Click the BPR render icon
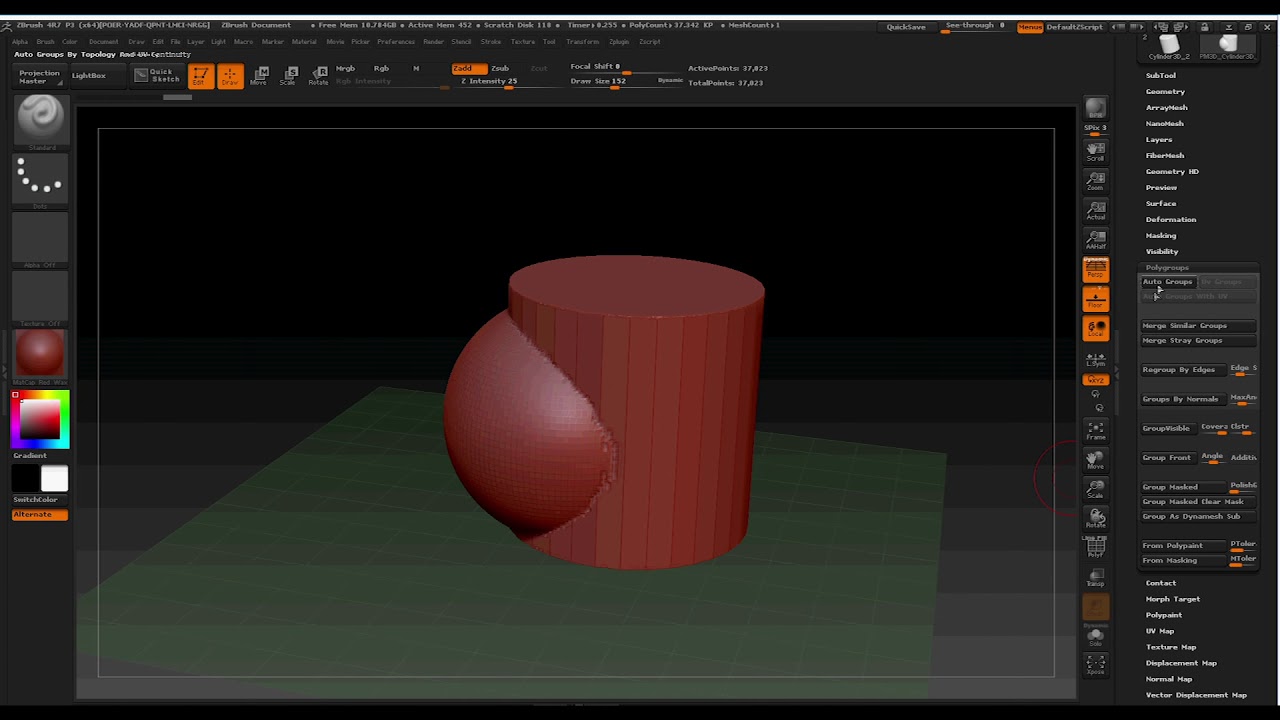The width and height of the screenshot is (1280, 720). (1096, 109)
